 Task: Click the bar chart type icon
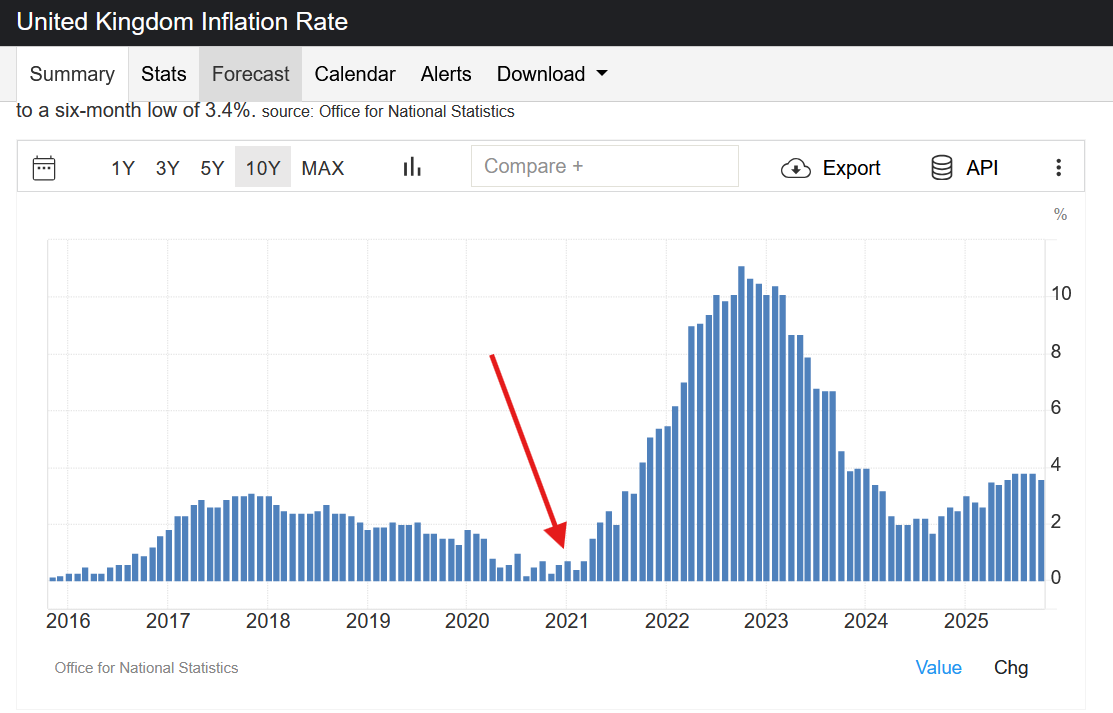(x=412, y=168)
